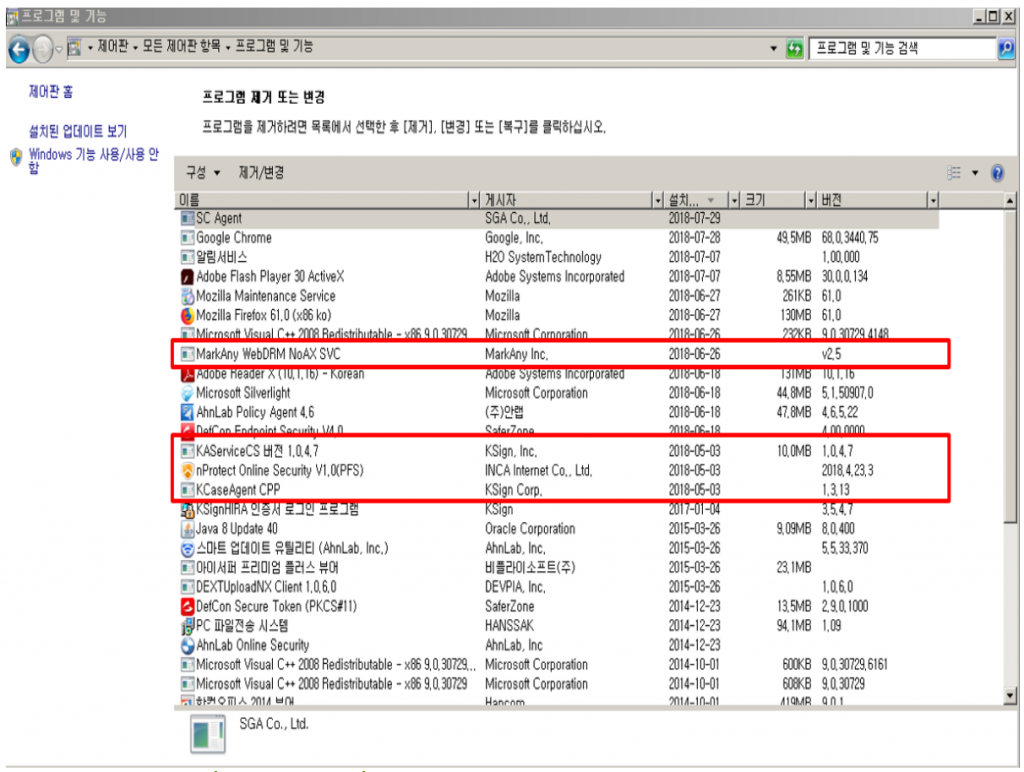Image resolution: width=1024 pixels, height=772 pixels.
Task: Click the Mozilla Maintenance Service icon
Action: pos(187,296)
